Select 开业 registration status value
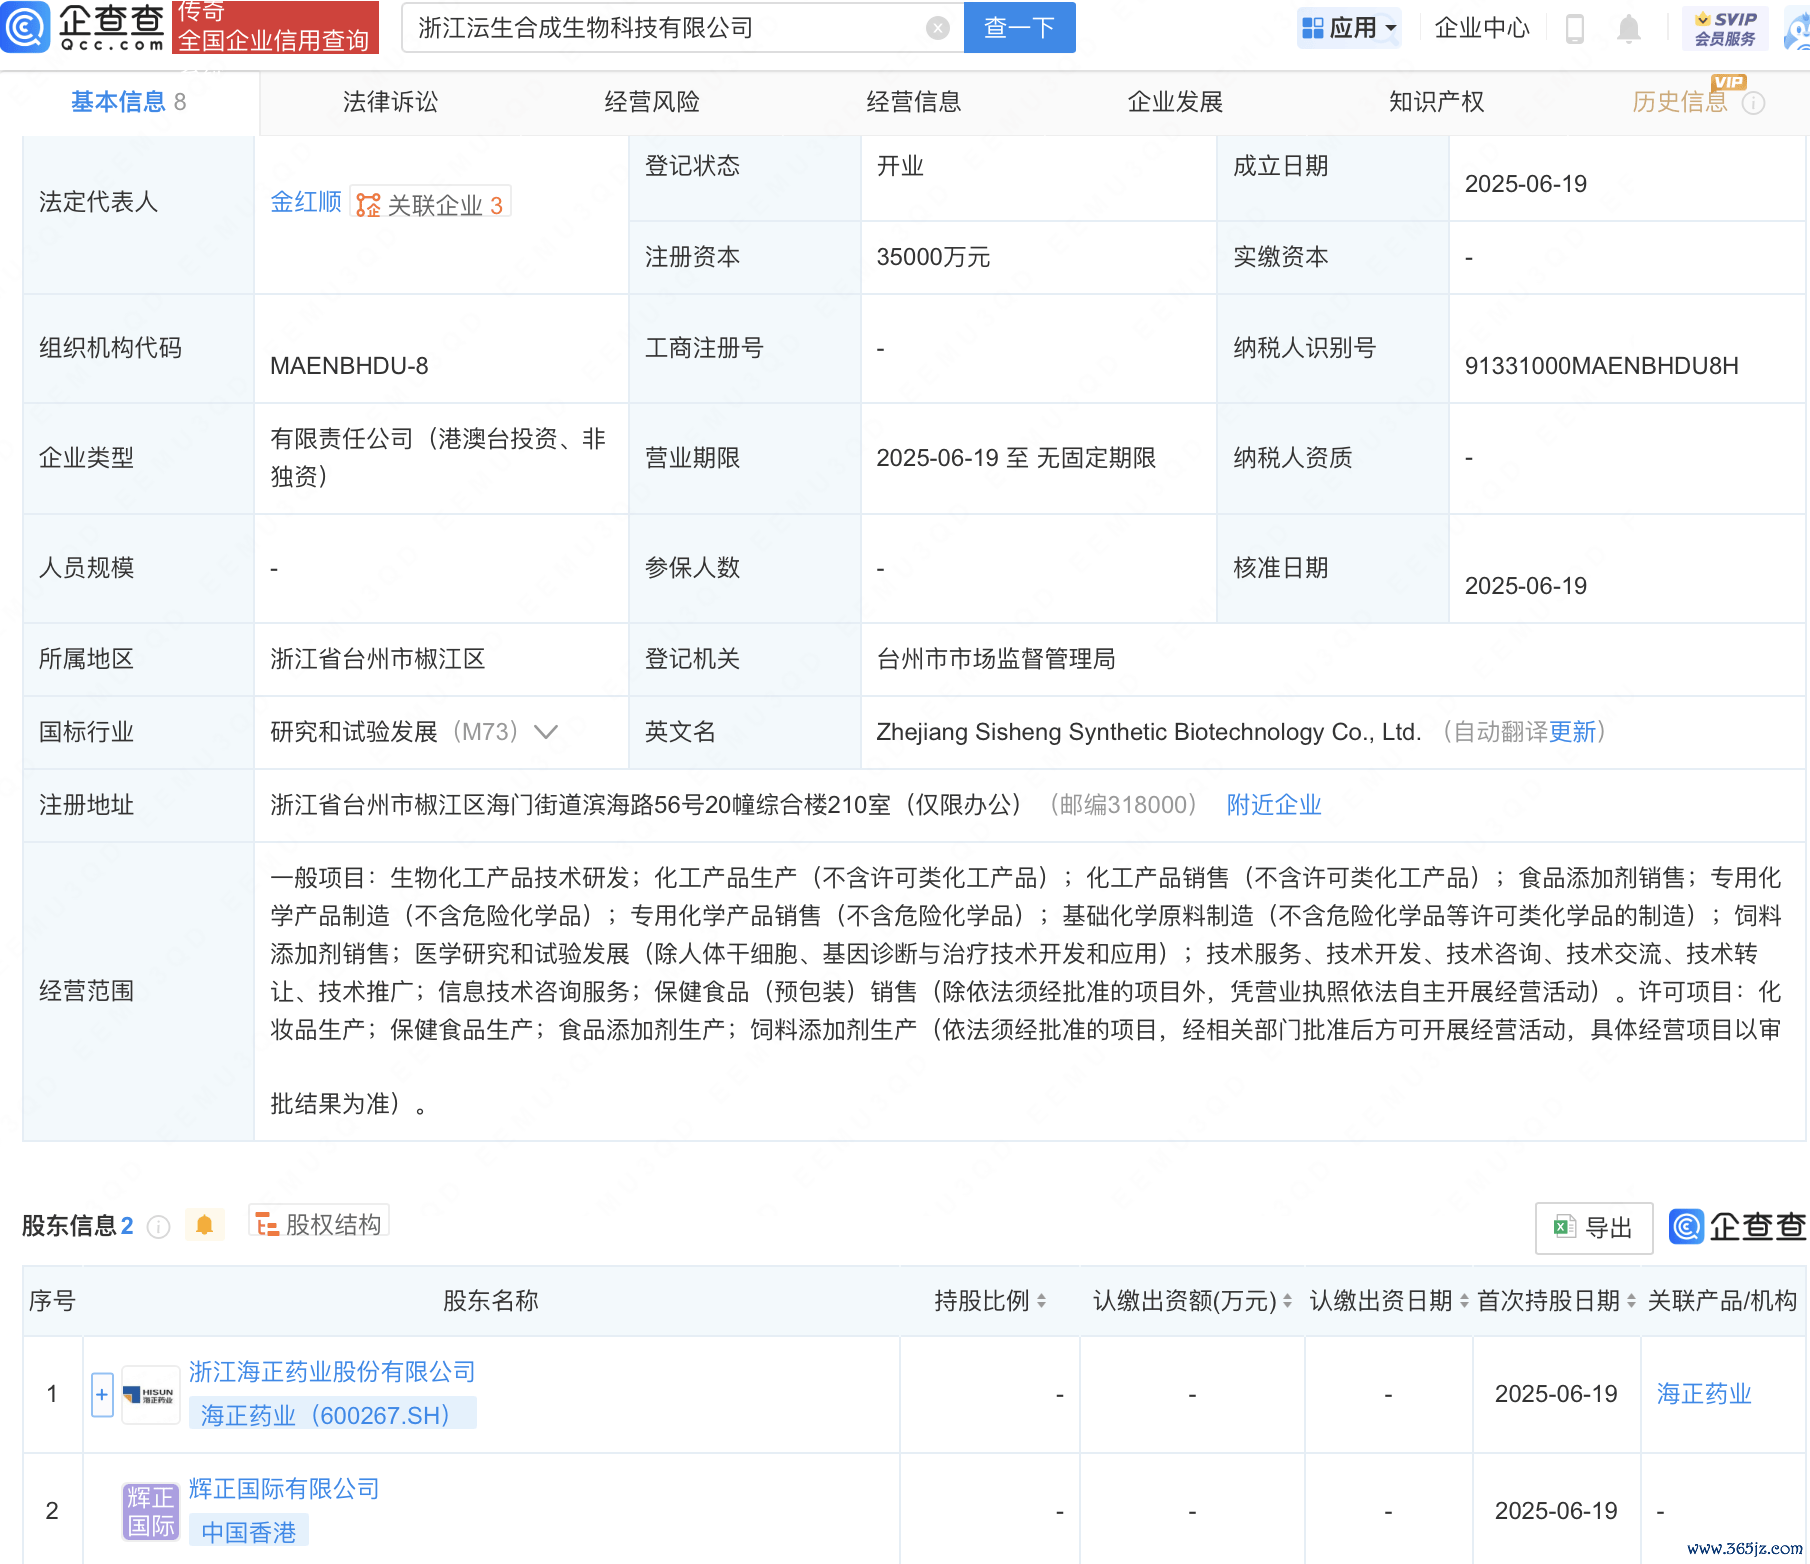 click(x=900, y=166)
